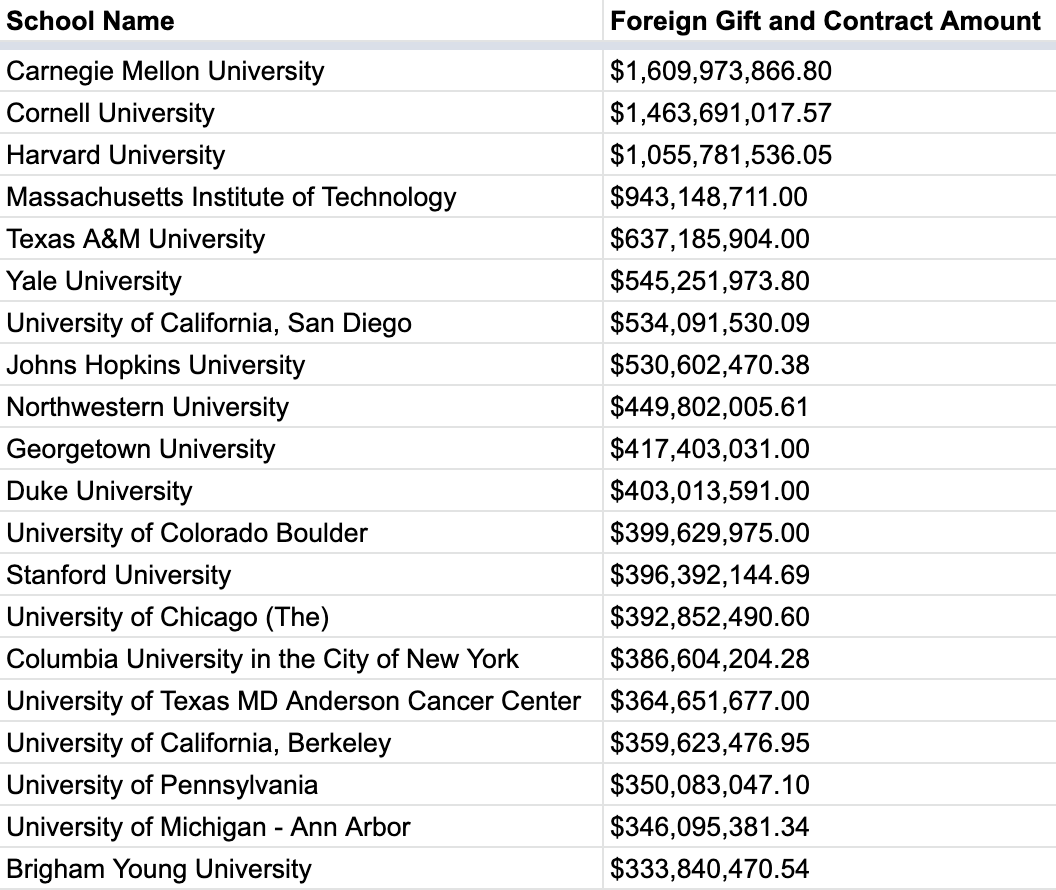The height and width of the screenshot is (890, 1056).
Task: Click the $346,095,381.34 amount cell
Action: point(710,827)
